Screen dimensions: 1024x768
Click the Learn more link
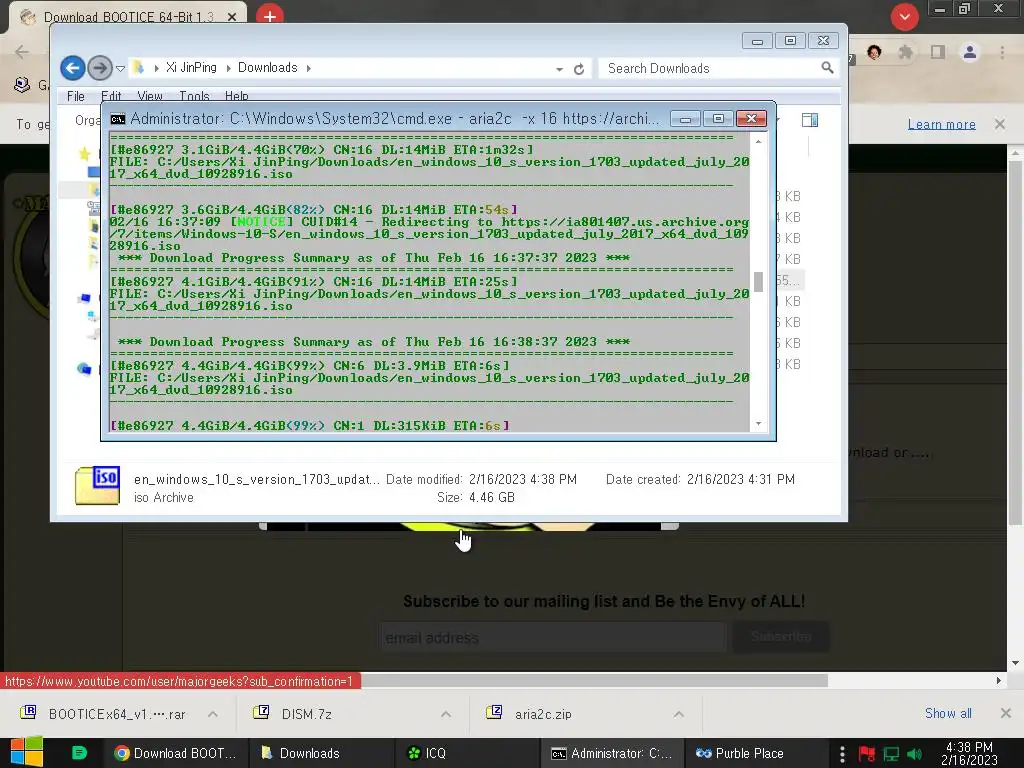click(x=942, y=124)
